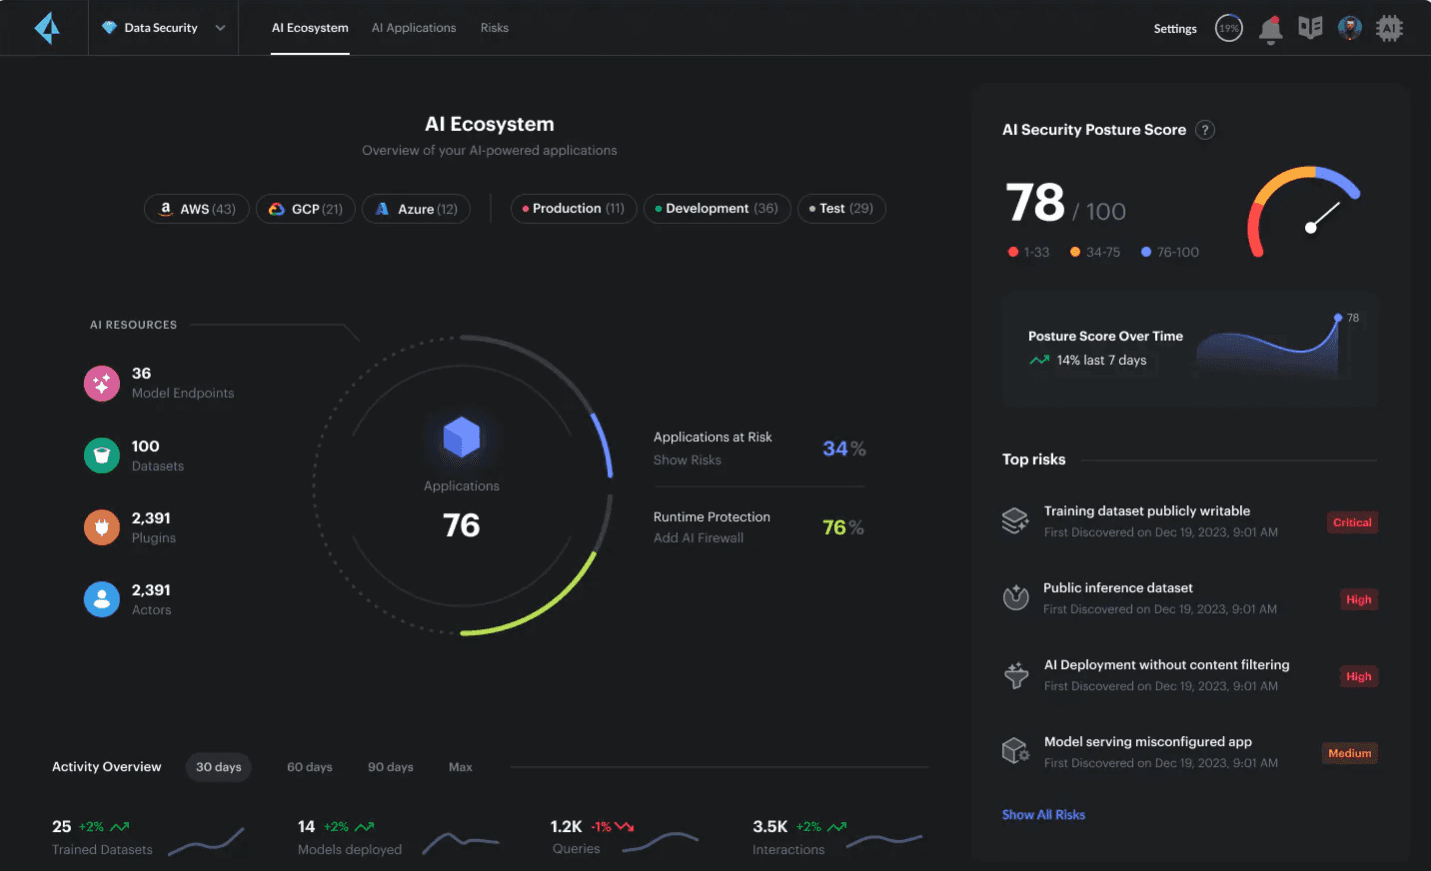The height and width of the screenshot is (871, 1431).
Task: Click the AI chip icon in the header
Action: (x=1389, y=28)
